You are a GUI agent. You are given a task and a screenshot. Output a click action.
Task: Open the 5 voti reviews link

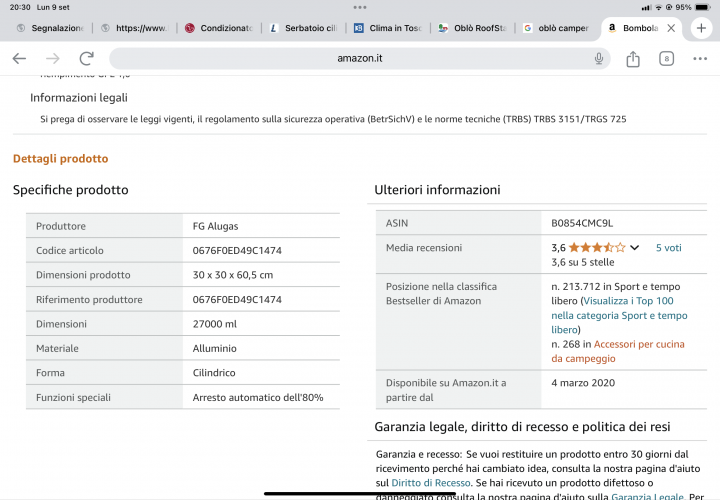click(x=668, y=247)
